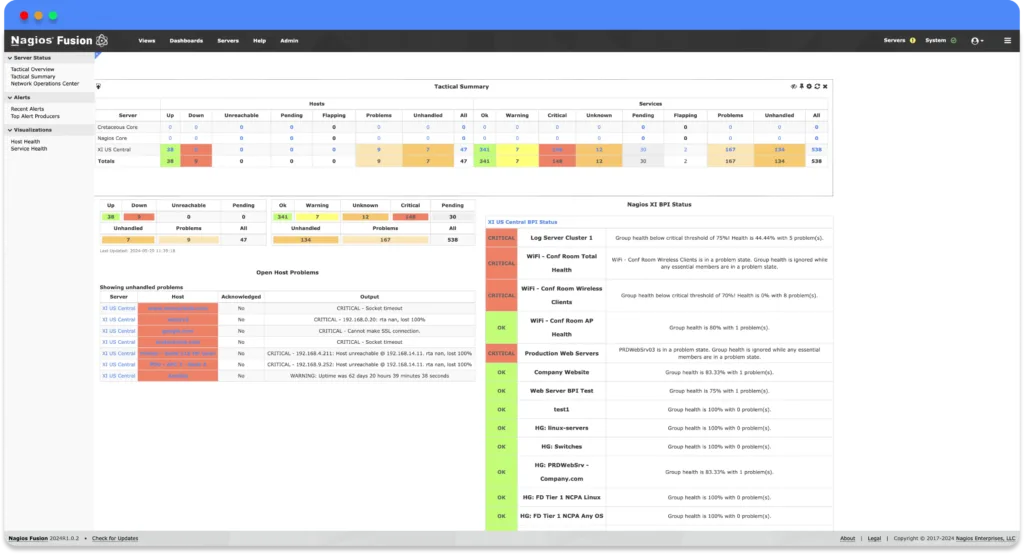Open the About footer link
The height and width of the screenshot is (554, 1024).
coord(847,538)
